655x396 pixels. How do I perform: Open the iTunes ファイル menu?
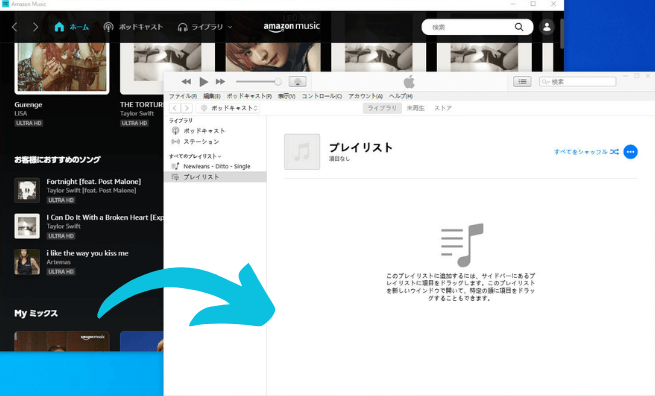[x=183, y=96]
